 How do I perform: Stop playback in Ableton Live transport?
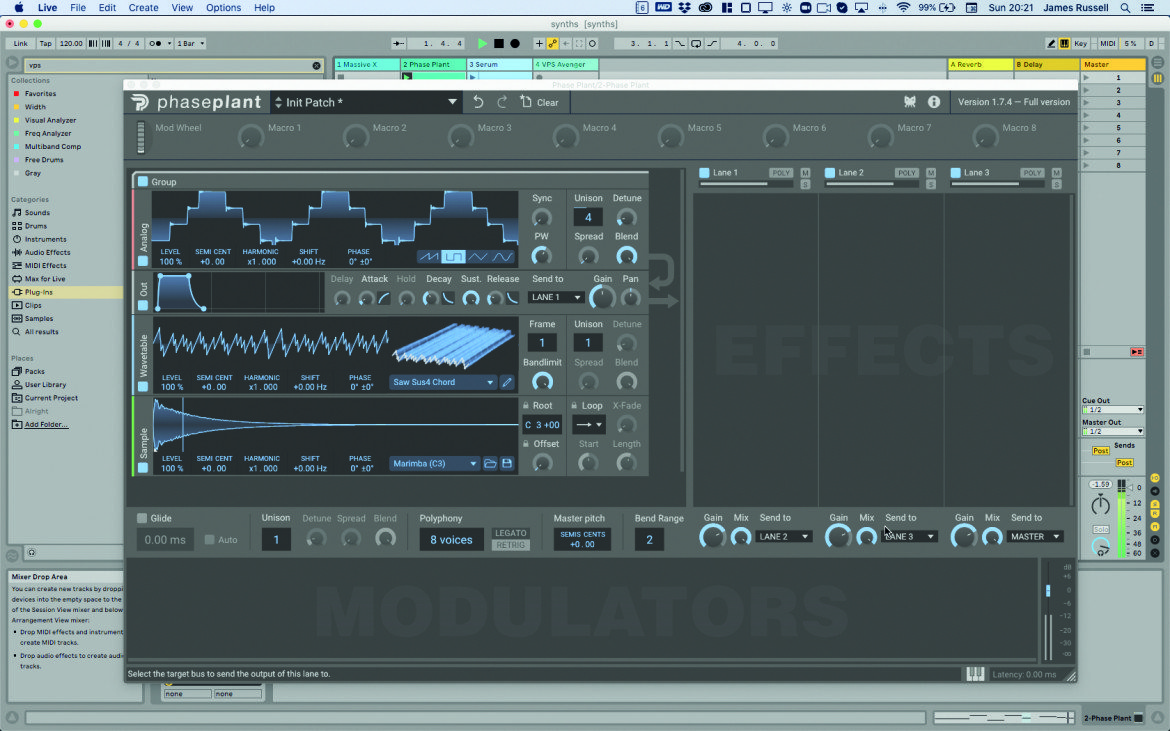pyautogui.click(x=498, y=43)
